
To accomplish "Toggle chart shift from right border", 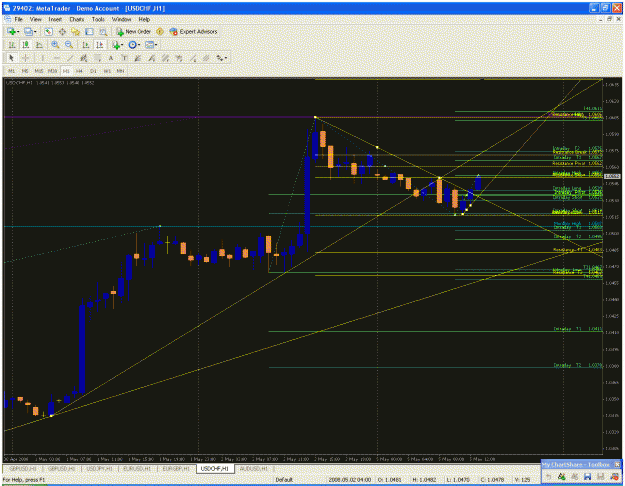I will pyautogui.click(x=100, y=45).
